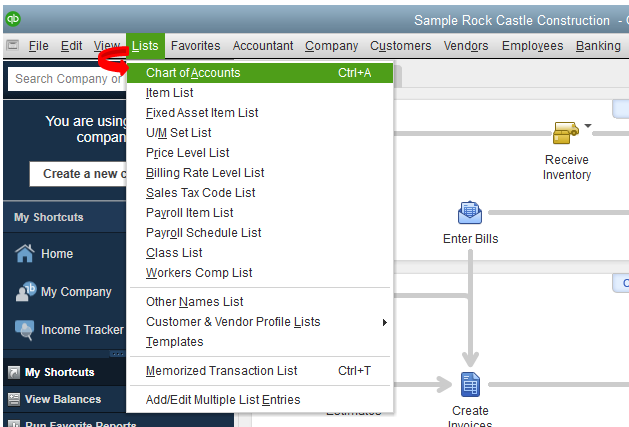Open the Edit menu
The height and width of the screenshot is (427, 629).
click(71, 46)
